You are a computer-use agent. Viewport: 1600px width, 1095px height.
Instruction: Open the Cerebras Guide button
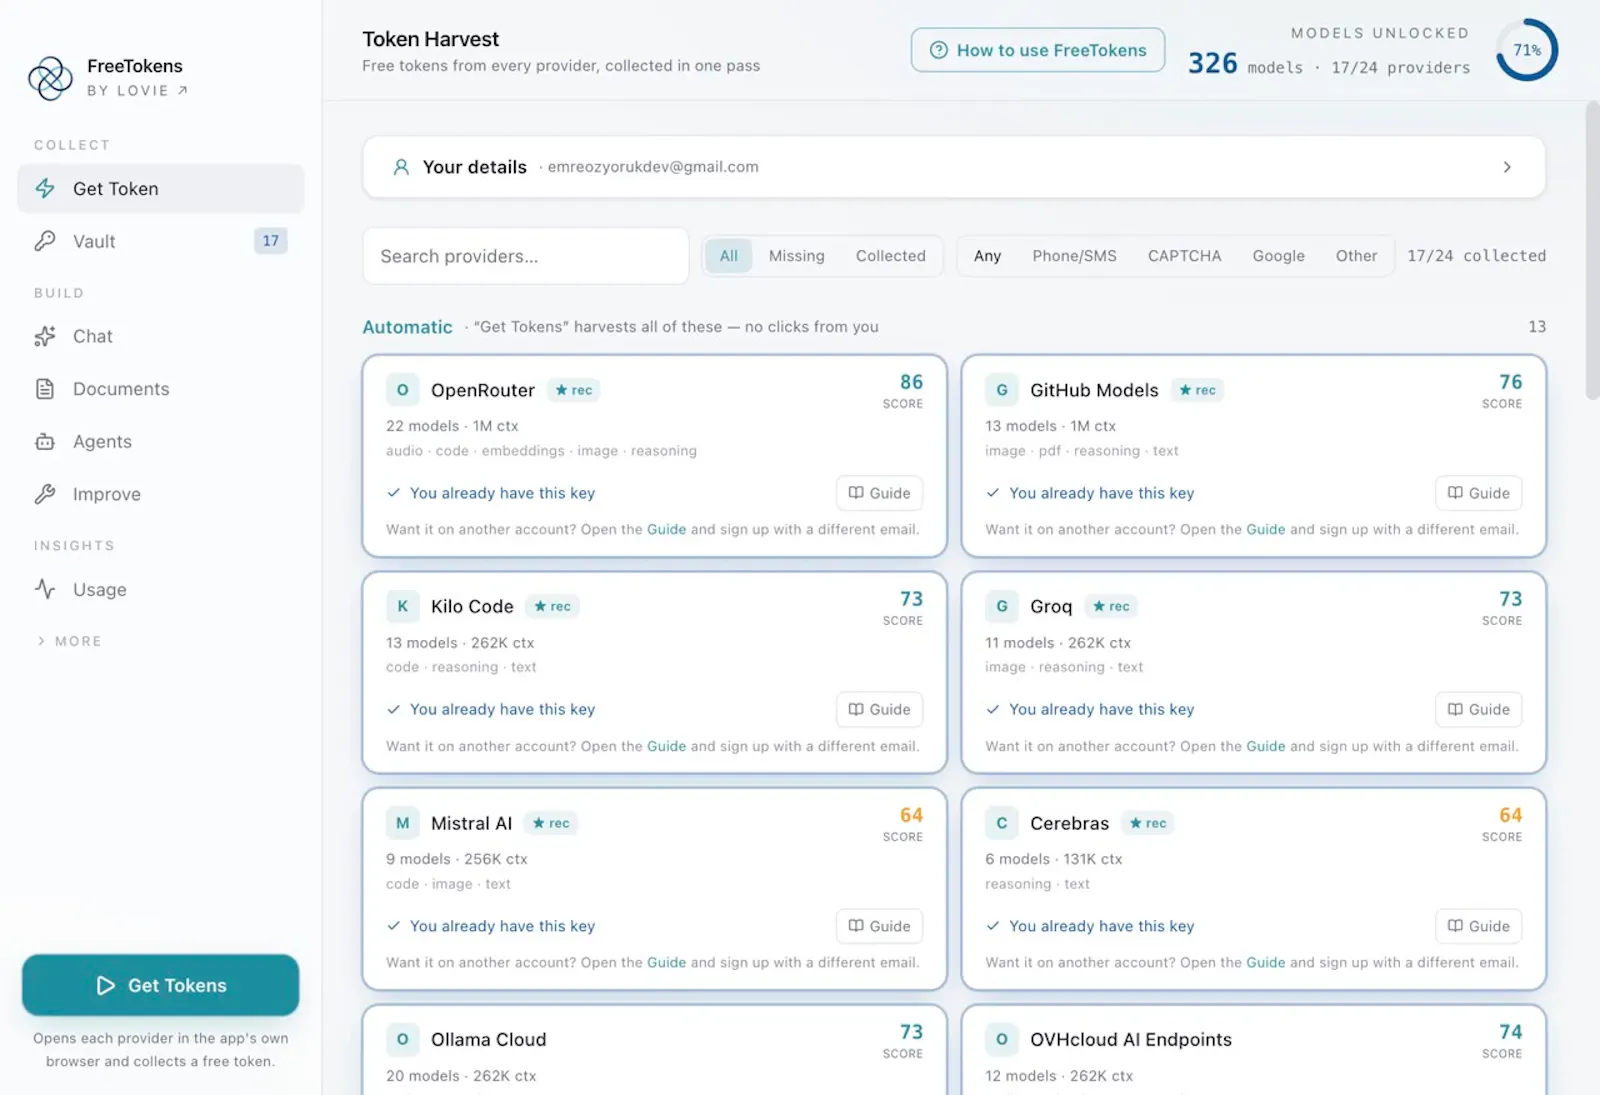click(1479, 926)
